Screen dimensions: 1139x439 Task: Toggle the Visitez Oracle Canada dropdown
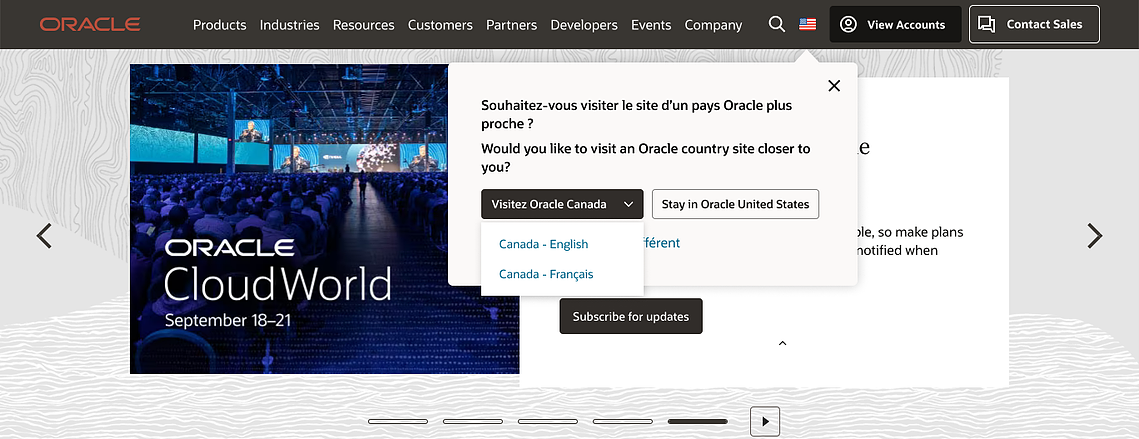pos(562,204)
